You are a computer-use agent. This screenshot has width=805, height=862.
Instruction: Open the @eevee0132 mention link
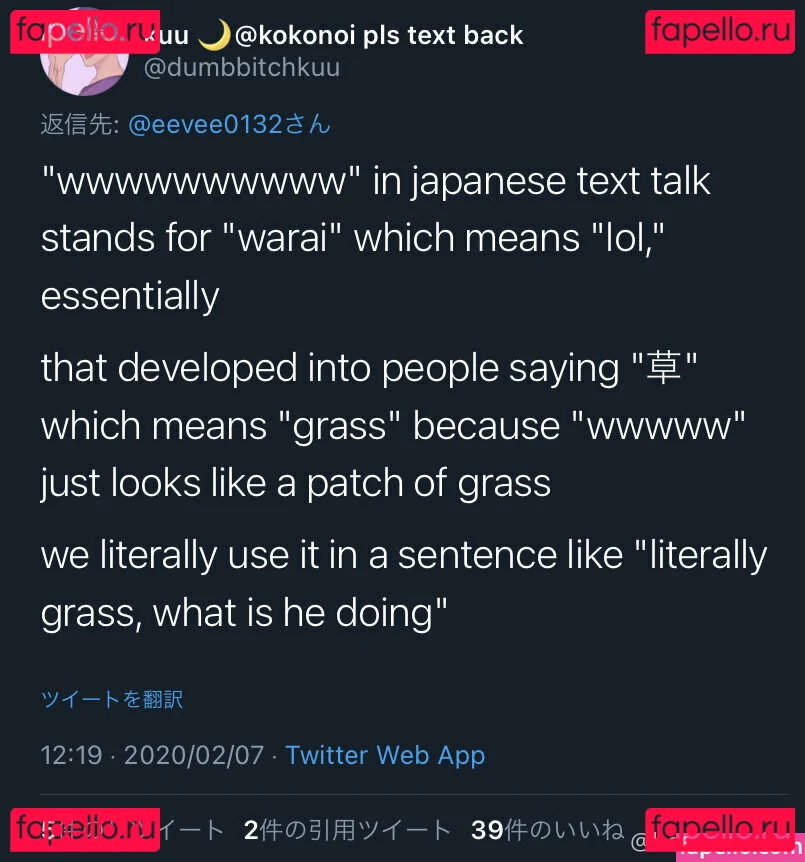pyautogui.click(x=229, y=124)
